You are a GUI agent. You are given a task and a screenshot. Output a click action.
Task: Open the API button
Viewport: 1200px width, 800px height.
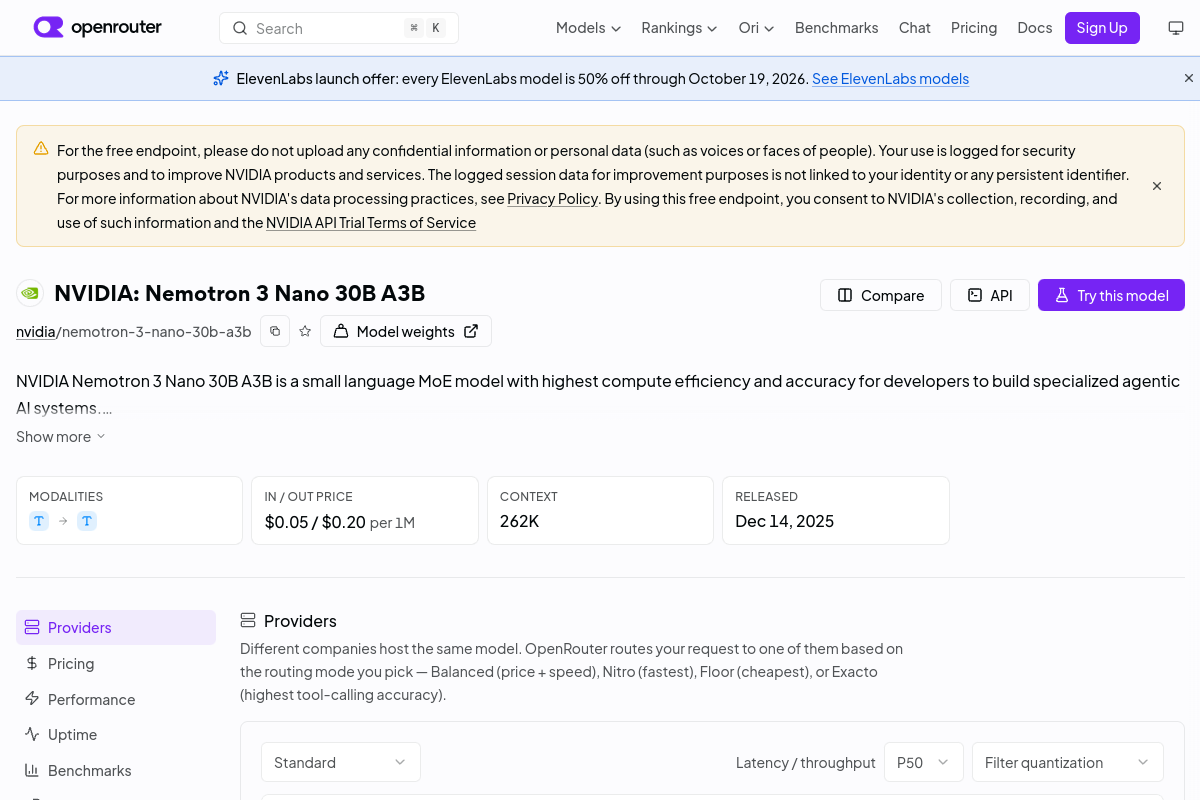tap(990, 295)
